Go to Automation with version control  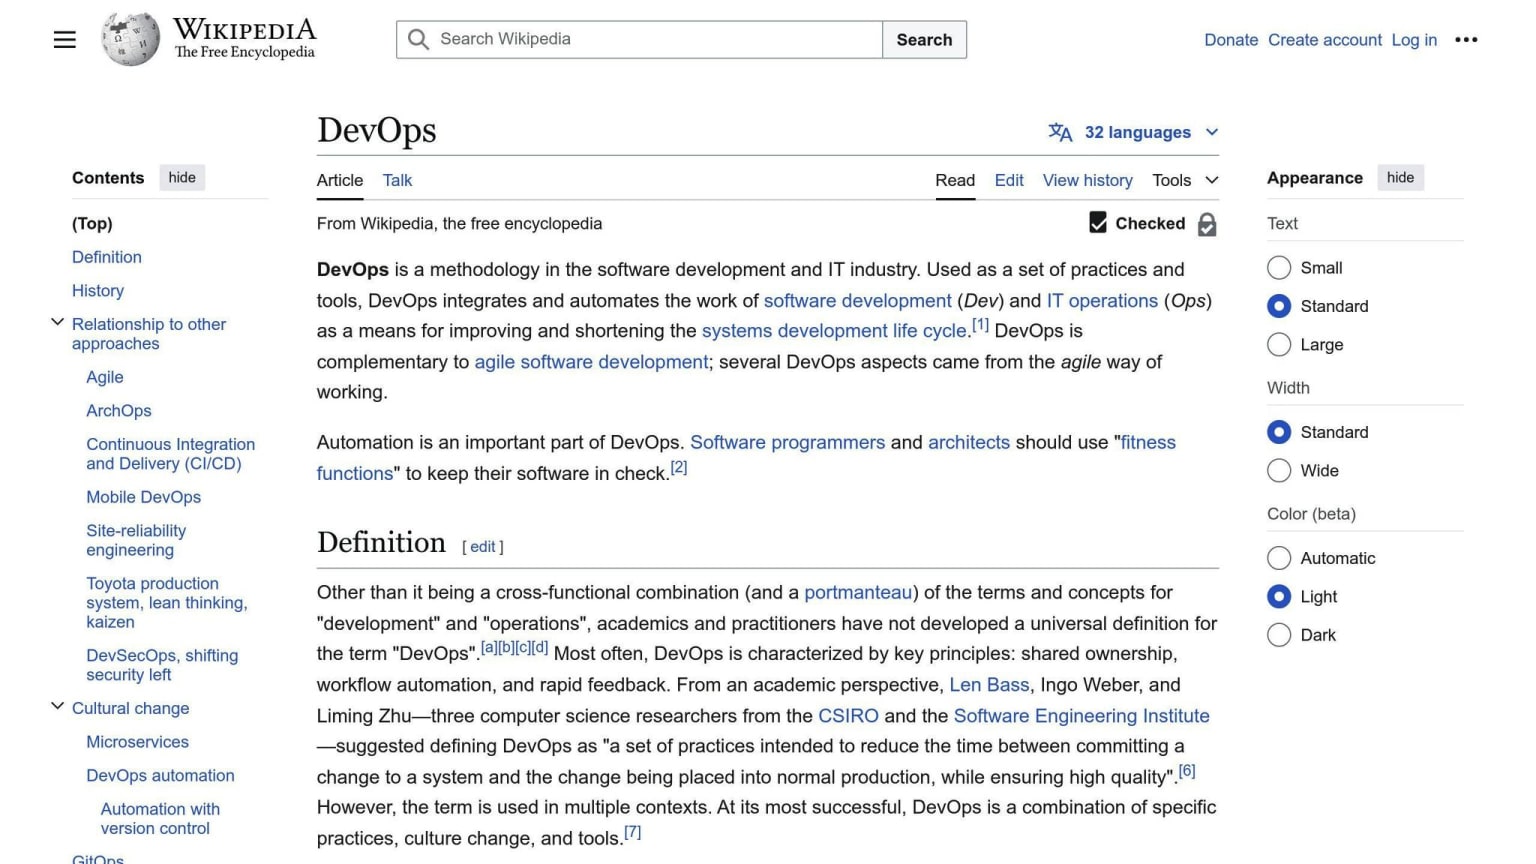pyautogui.click(x=160, y=818)
